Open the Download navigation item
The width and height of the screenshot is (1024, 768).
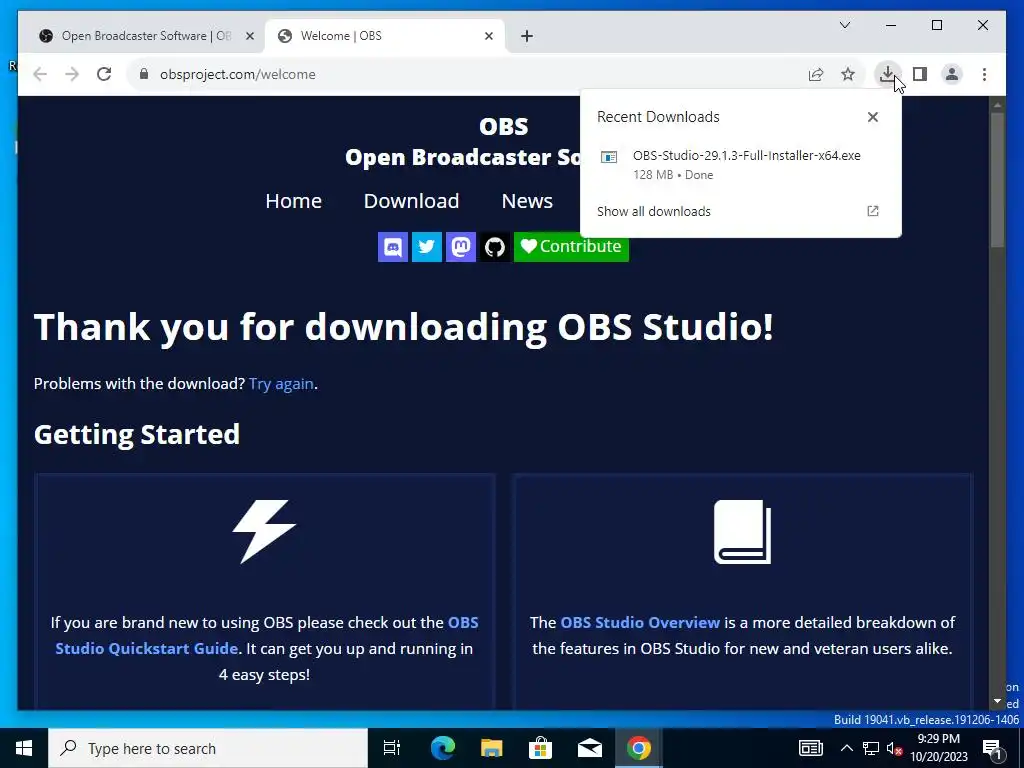pos(411,201)
